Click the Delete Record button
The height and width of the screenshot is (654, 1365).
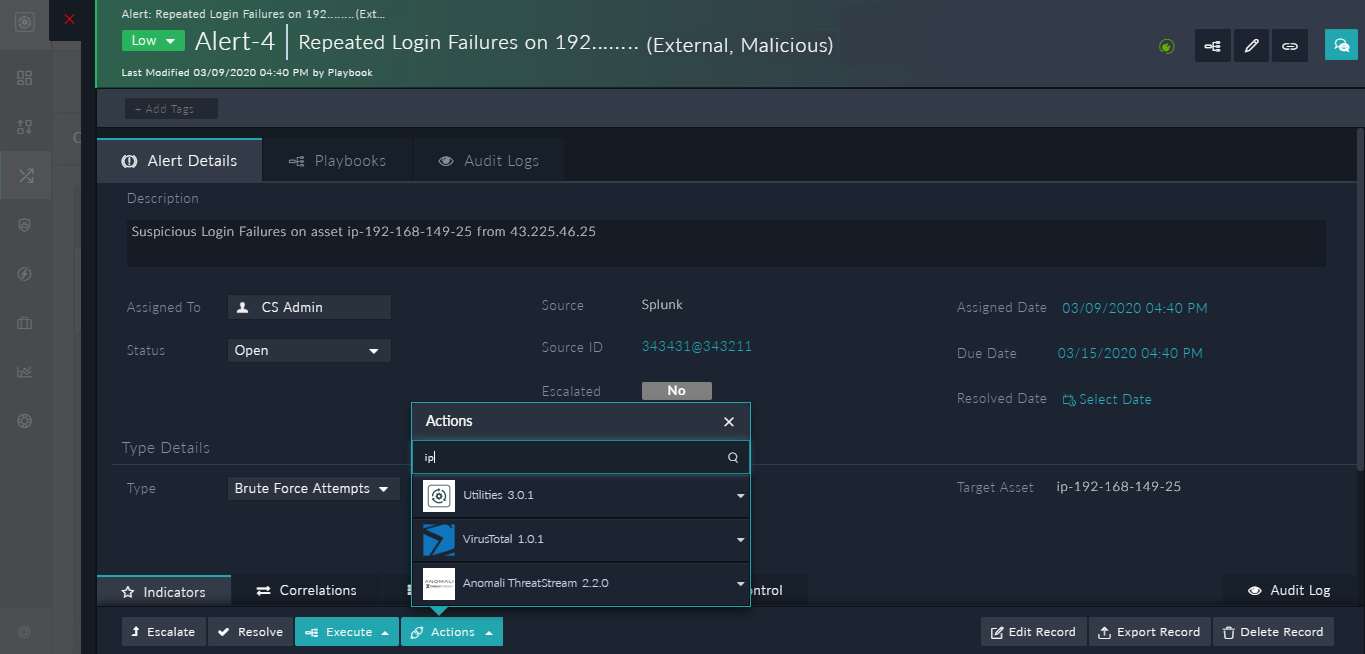pyautogui.click(x=1272, y=632)
